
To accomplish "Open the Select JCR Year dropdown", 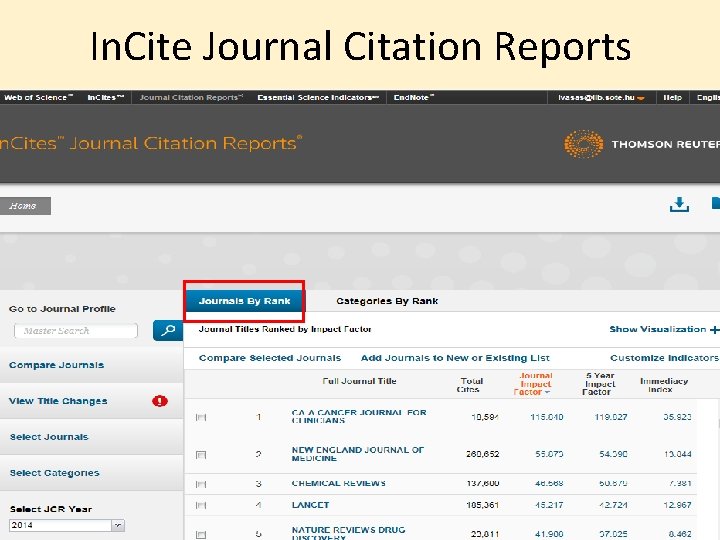I will pyautogui.click(x=67, y=525).
